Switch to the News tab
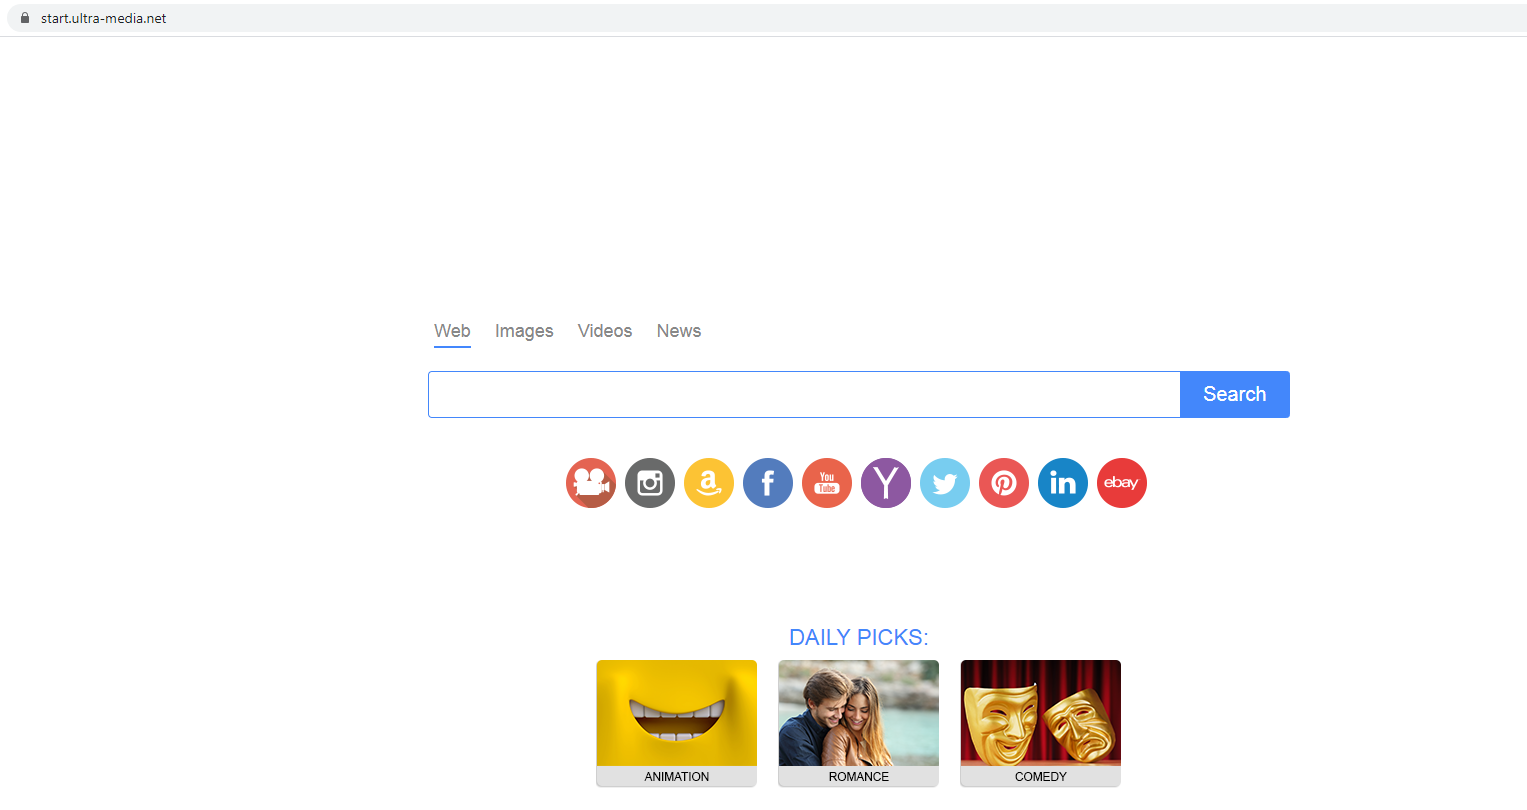The height and width of the screenshot is (810, 1527). (679, 331)
